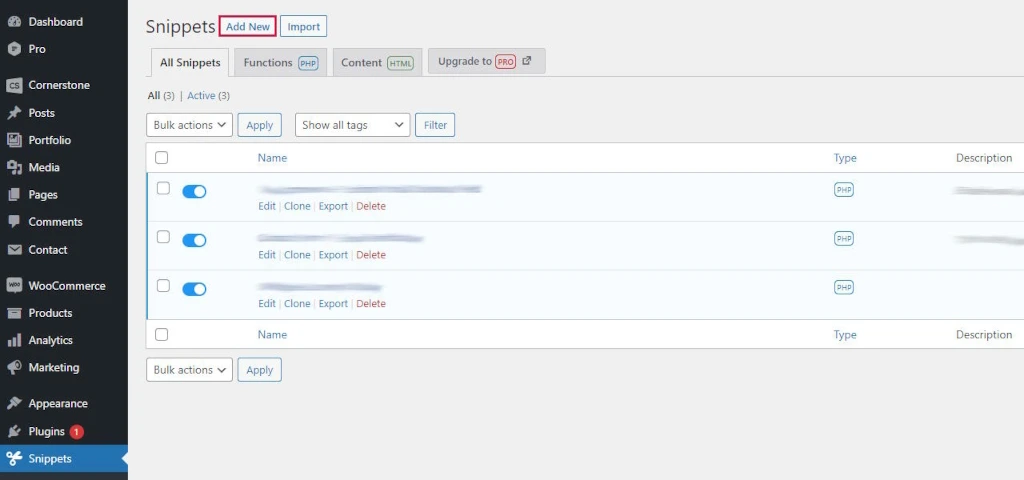This screenshot has width=1024, height=480.
Task: Open Snippets menu item in sidebar
Action: (64, 458)
